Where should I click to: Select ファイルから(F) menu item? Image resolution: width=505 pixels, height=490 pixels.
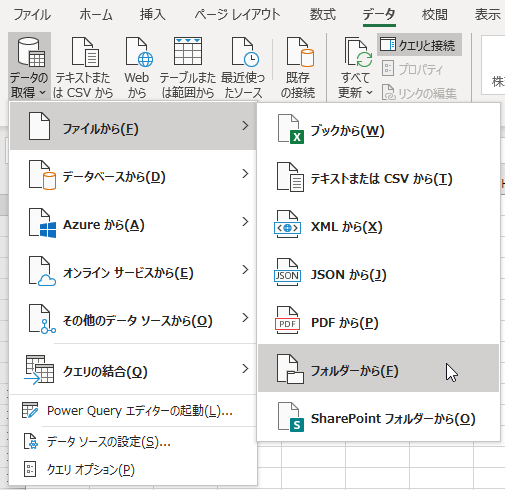click(x=133, y=126)
